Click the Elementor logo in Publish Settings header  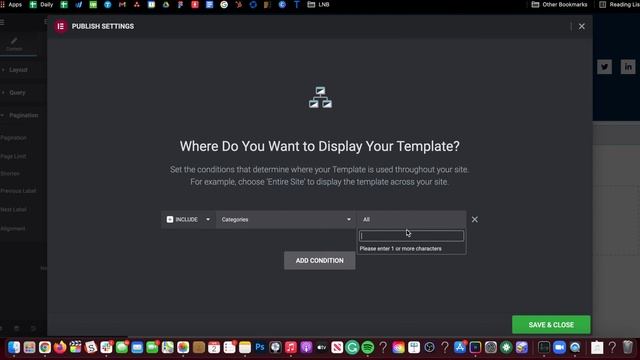60,26
